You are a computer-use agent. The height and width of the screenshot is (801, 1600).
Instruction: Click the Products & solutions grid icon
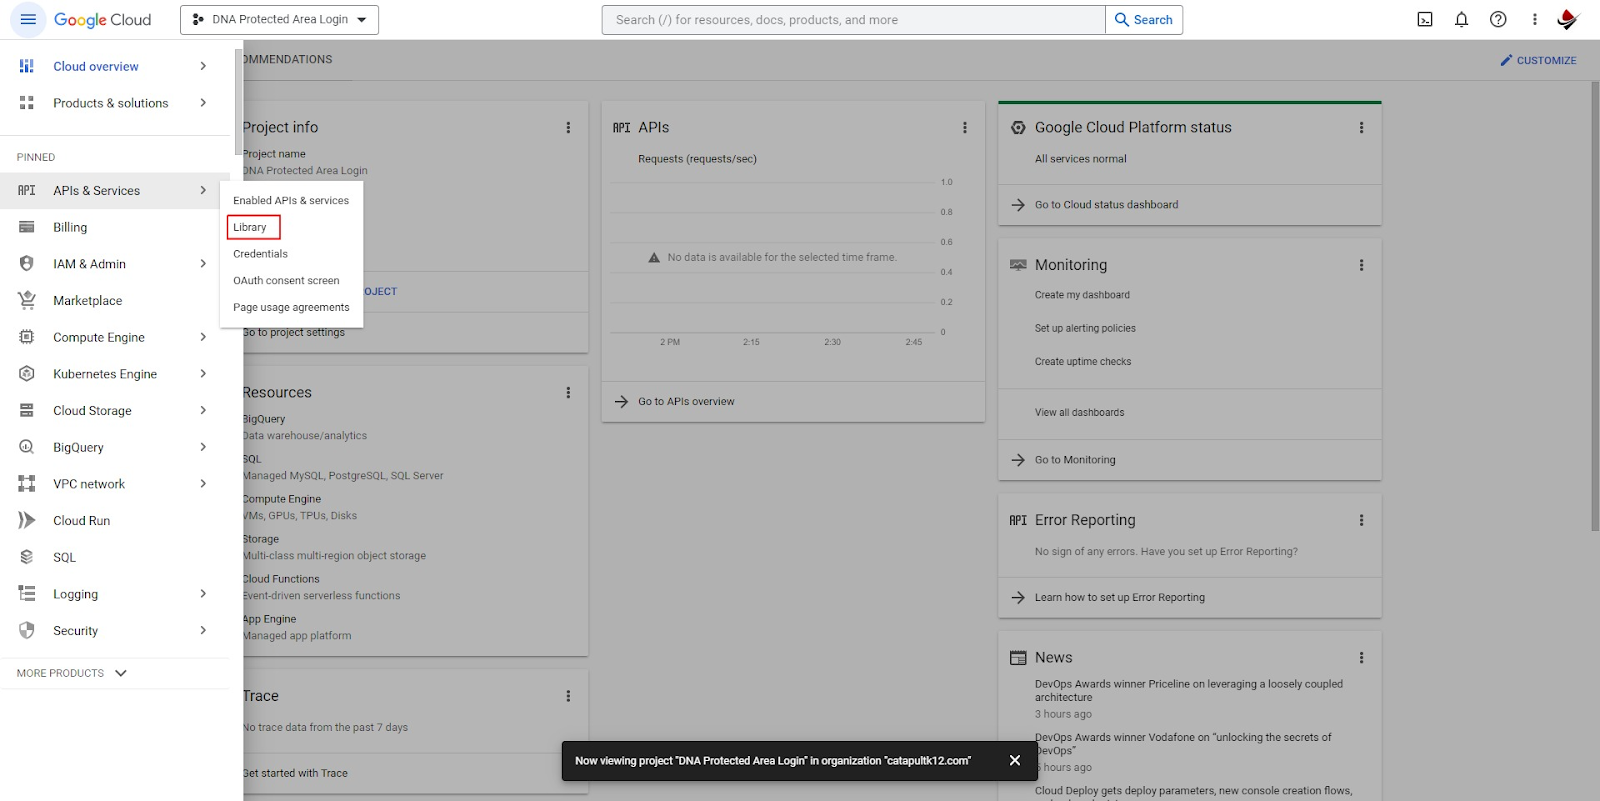tap(27, 103)
